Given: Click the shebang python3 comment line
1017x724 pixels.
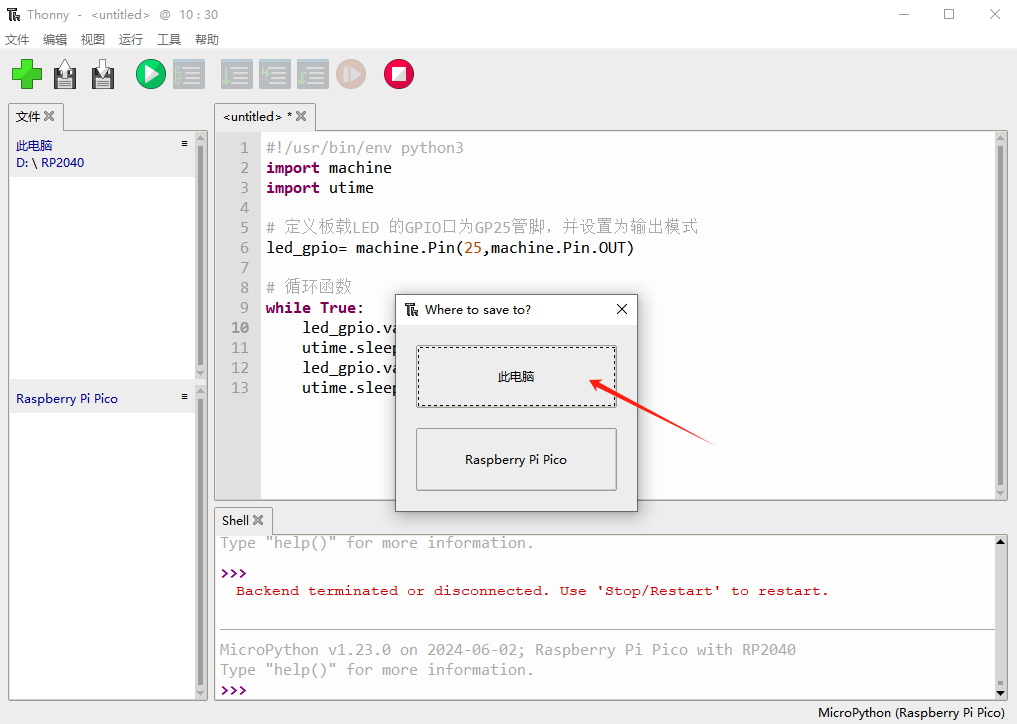Looking at the screenshot, I should pyautogui.click(x=365, y=148).
